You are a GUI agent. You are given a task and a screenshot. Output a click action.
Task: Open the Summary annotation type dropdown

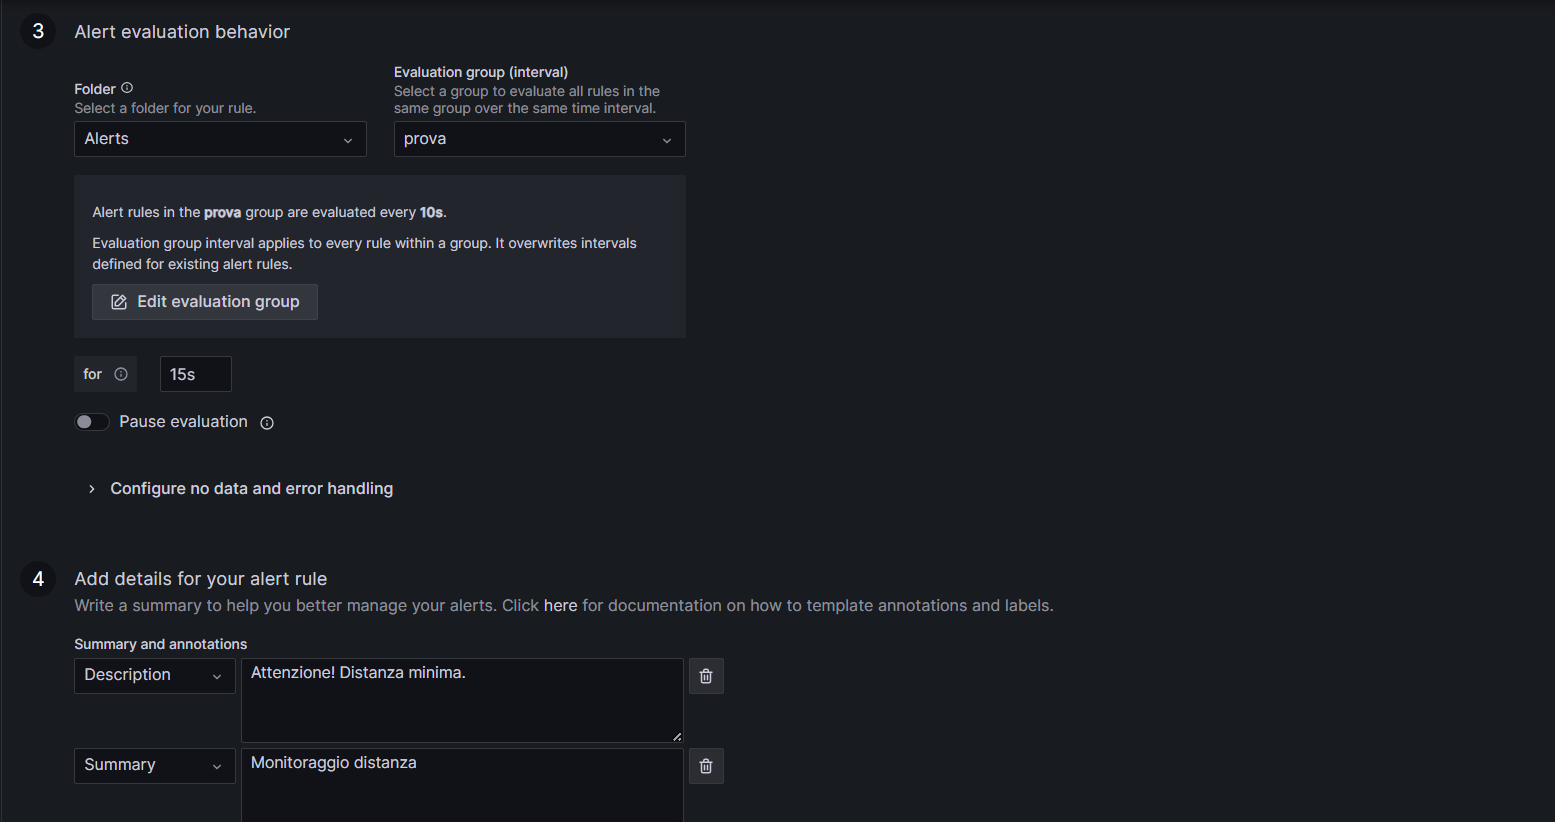tap(154, 765)
